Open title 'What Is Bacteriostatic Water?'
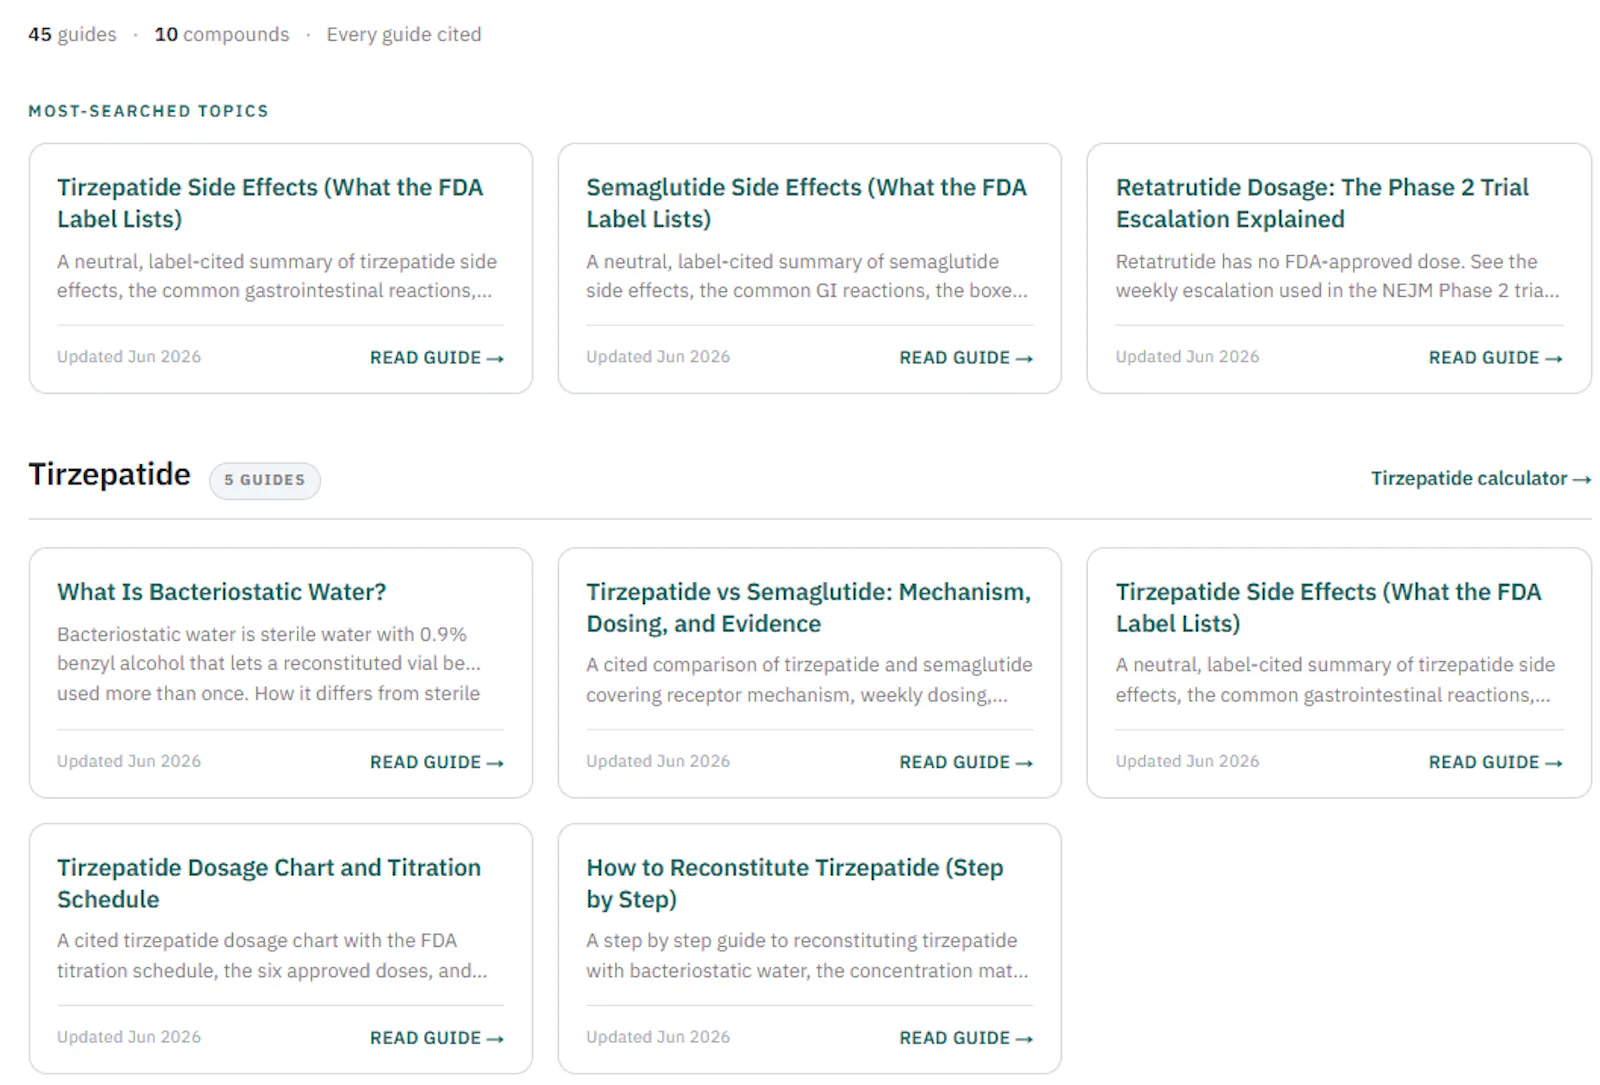The width and height of the screenshot is (1600, 1085). (x=221, y=592)
